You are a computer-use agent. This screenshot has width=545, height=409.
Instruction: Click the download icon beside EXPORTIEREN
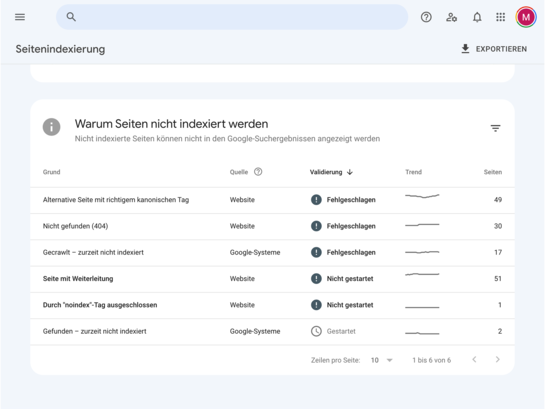tap(465, 49)
